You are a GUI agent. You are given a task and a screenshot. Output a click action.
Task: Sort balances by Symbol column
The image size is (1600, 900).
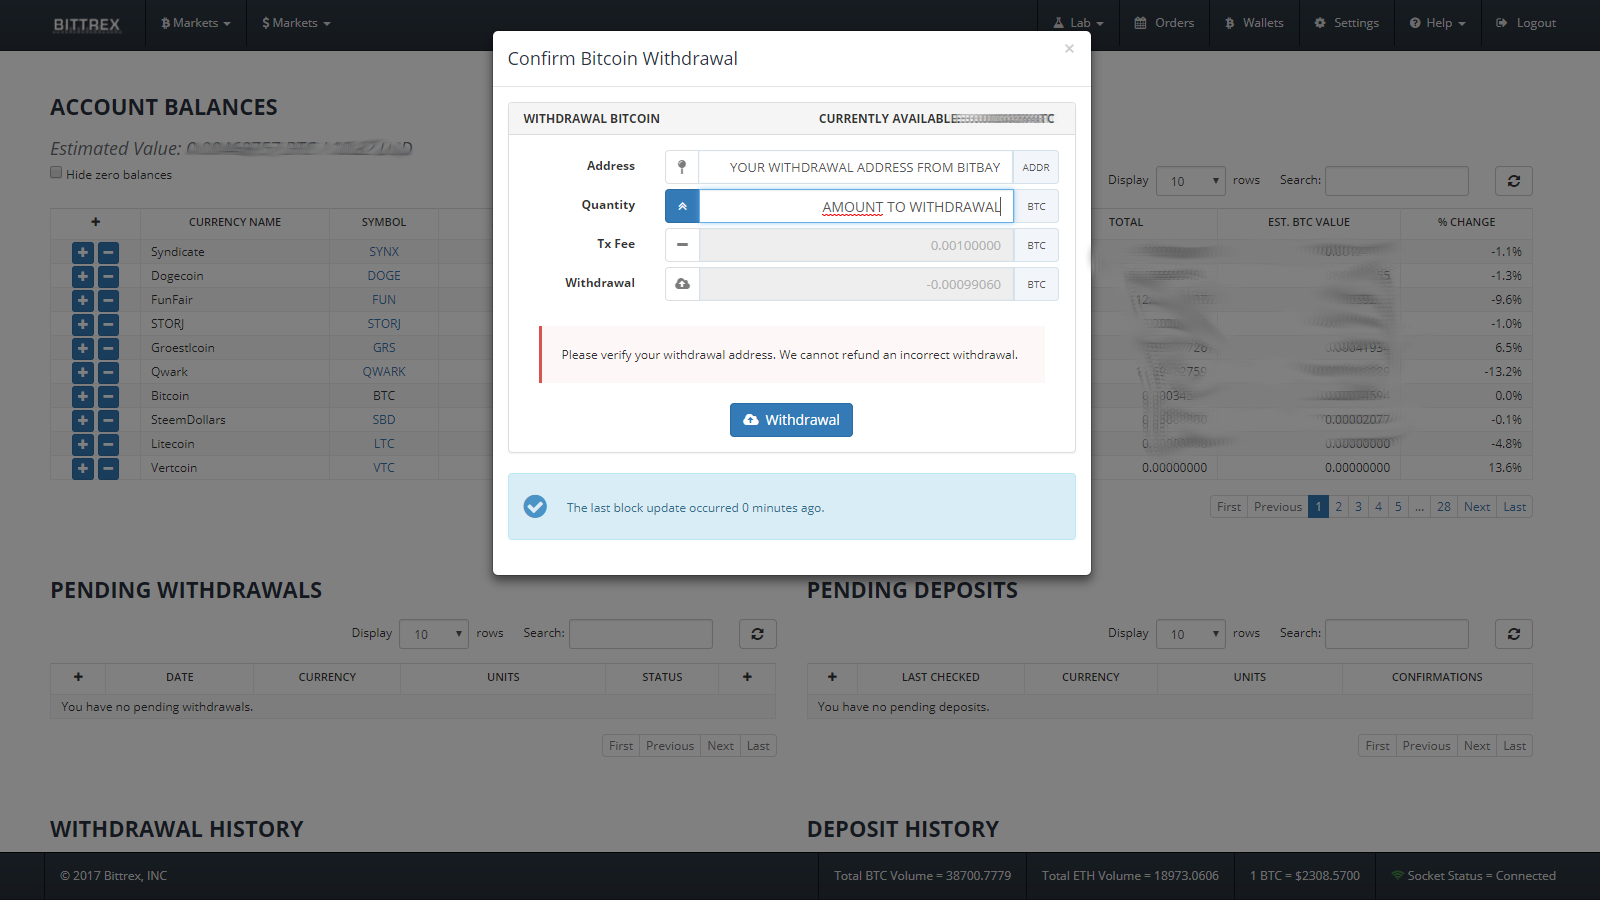pyautogui.click(x=384, y=222)
